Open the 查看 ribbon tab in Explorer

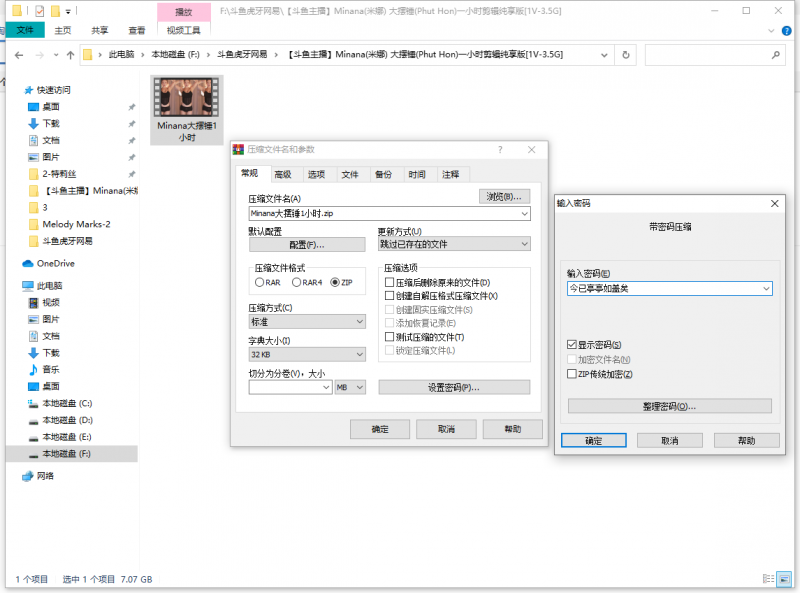point(137,30)
